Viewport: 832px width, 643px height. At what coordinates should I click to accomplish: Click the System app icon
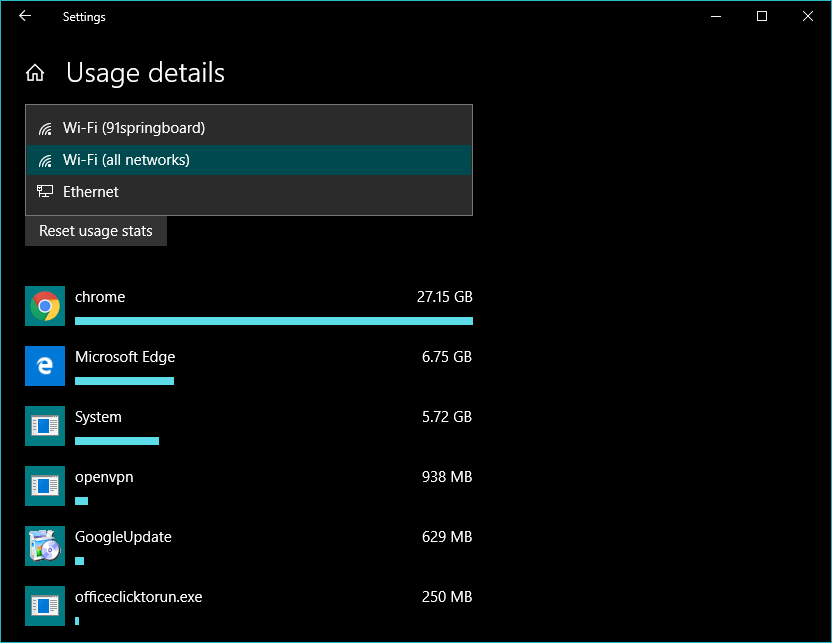45,426
